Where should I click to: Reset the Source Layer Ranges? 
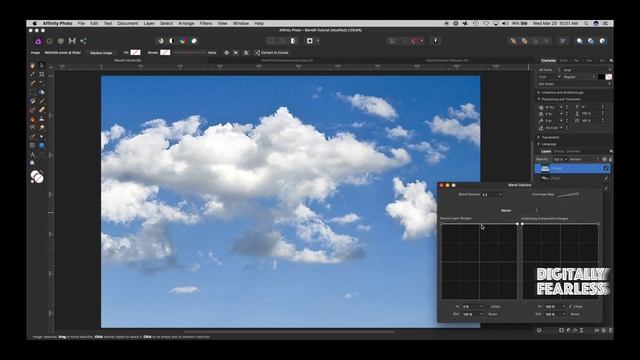[x=493, y=314]
